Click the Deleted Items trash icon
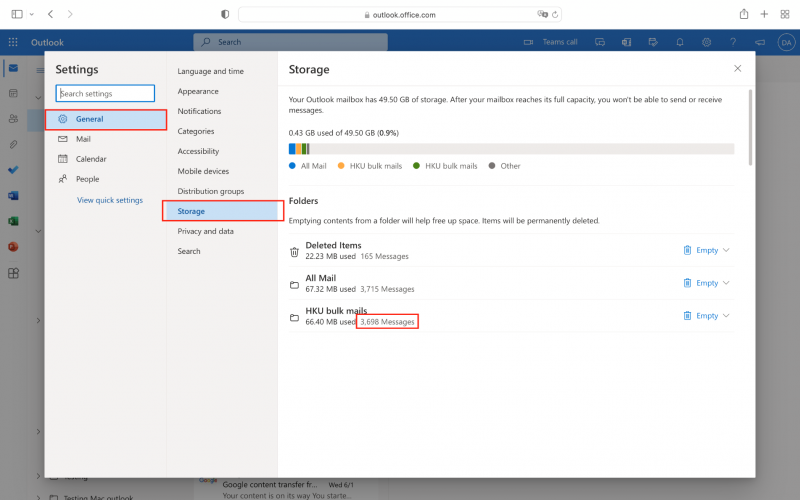 (294, 252)
